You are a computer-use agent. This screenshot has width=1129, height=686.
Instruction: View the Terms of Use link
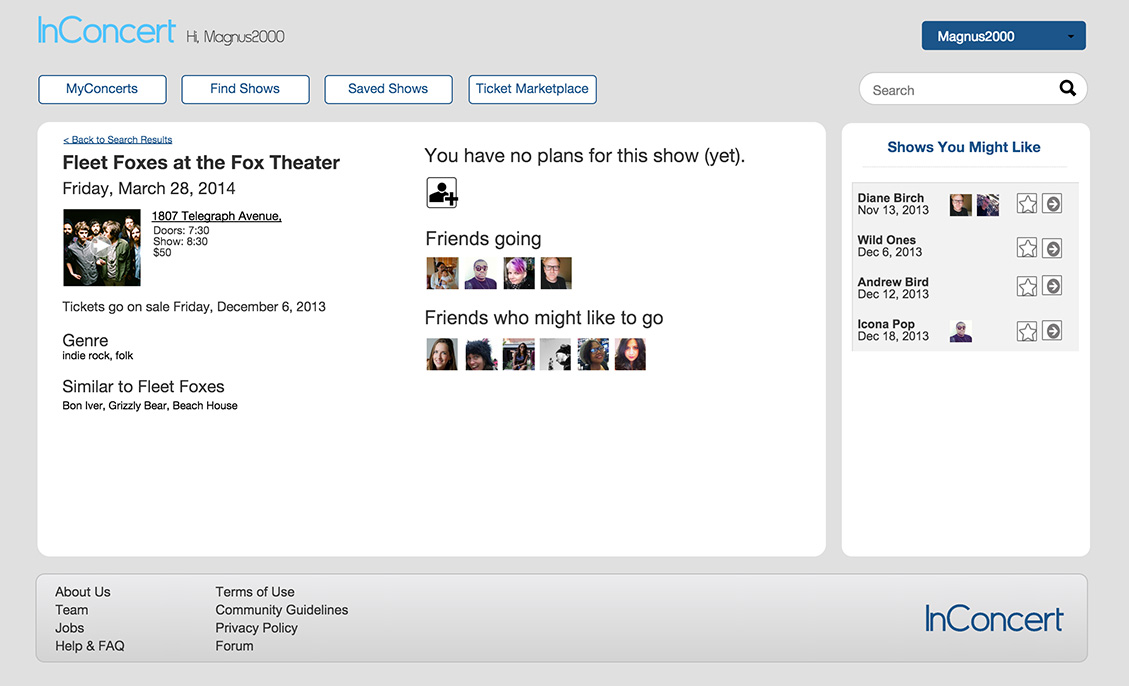(255, 592)
